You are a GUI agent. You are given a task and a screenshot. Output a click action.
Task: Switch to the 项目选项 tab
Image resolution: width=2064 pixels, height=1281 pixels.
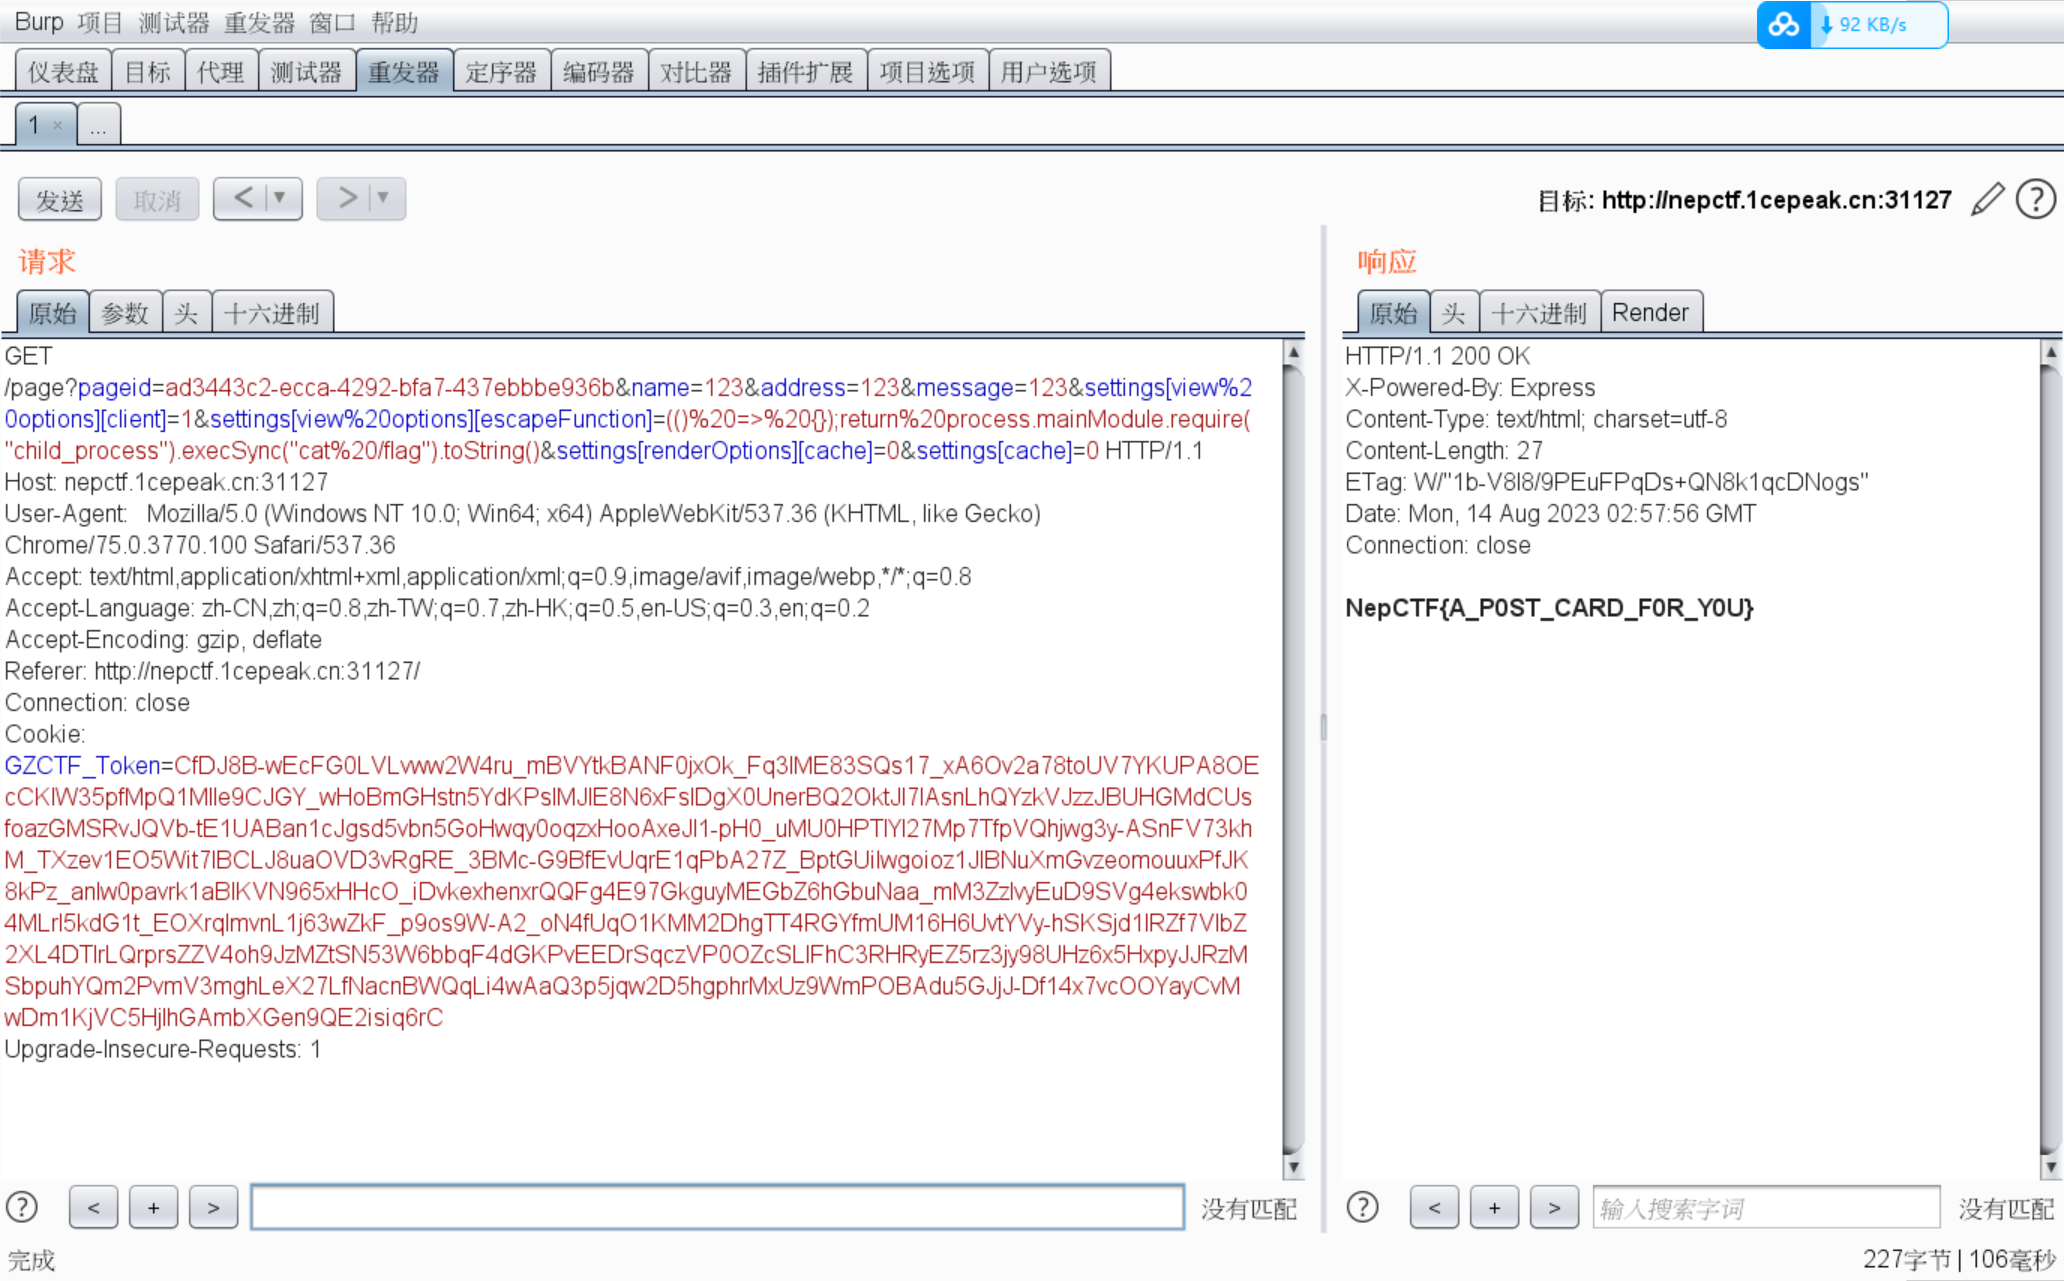pos(928,71)
